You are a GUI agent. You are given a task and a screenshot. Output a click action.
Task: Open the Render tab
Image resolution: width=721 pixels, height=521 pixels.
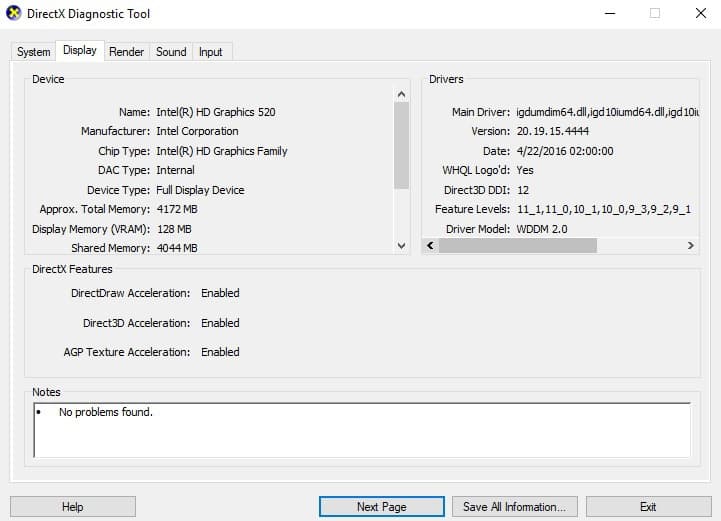click(126, 52)
